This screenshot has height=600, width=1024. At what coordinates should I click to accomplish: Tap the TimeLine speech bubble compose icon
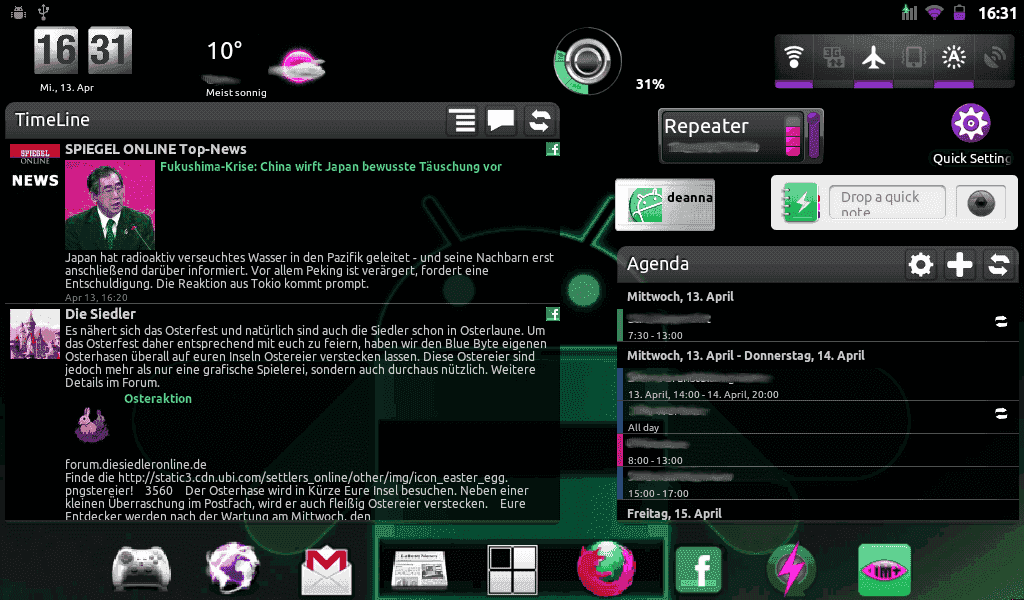501,121
